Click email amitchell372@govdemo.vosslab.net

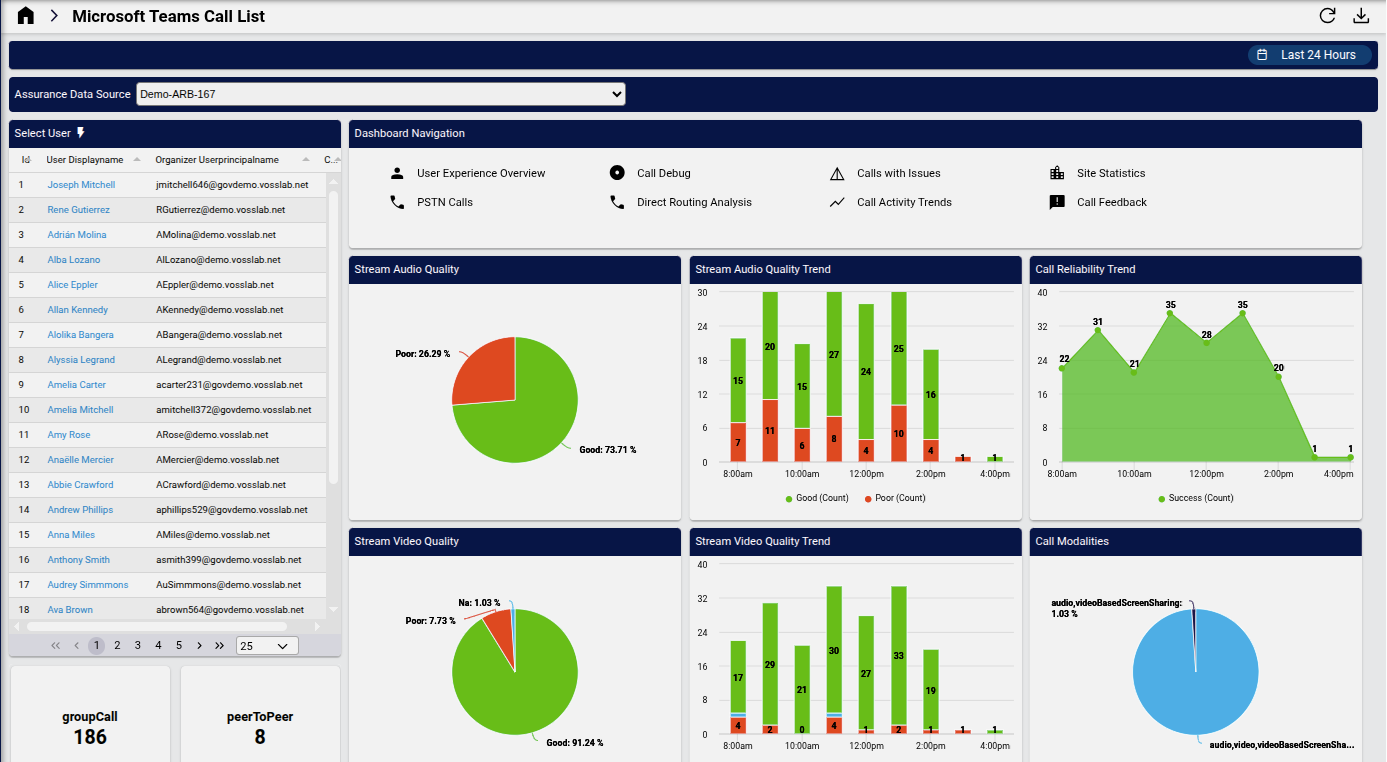[233, 410]
